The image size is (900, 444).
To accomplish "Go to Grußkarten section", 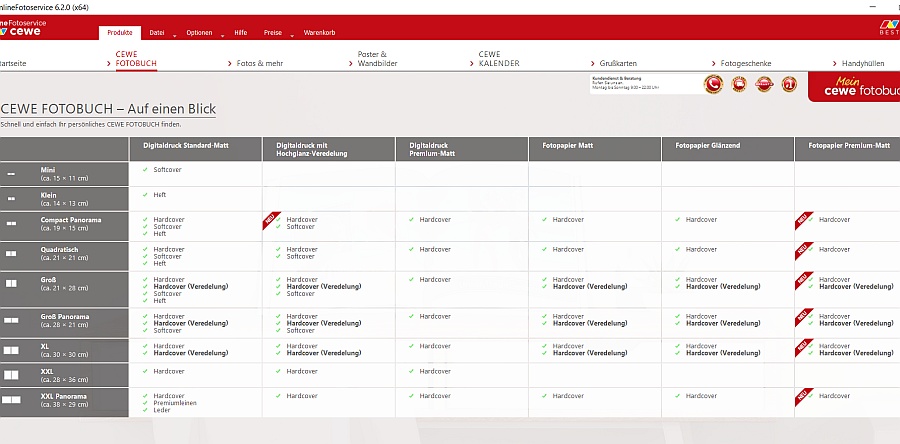I will [x=618, y=64].
